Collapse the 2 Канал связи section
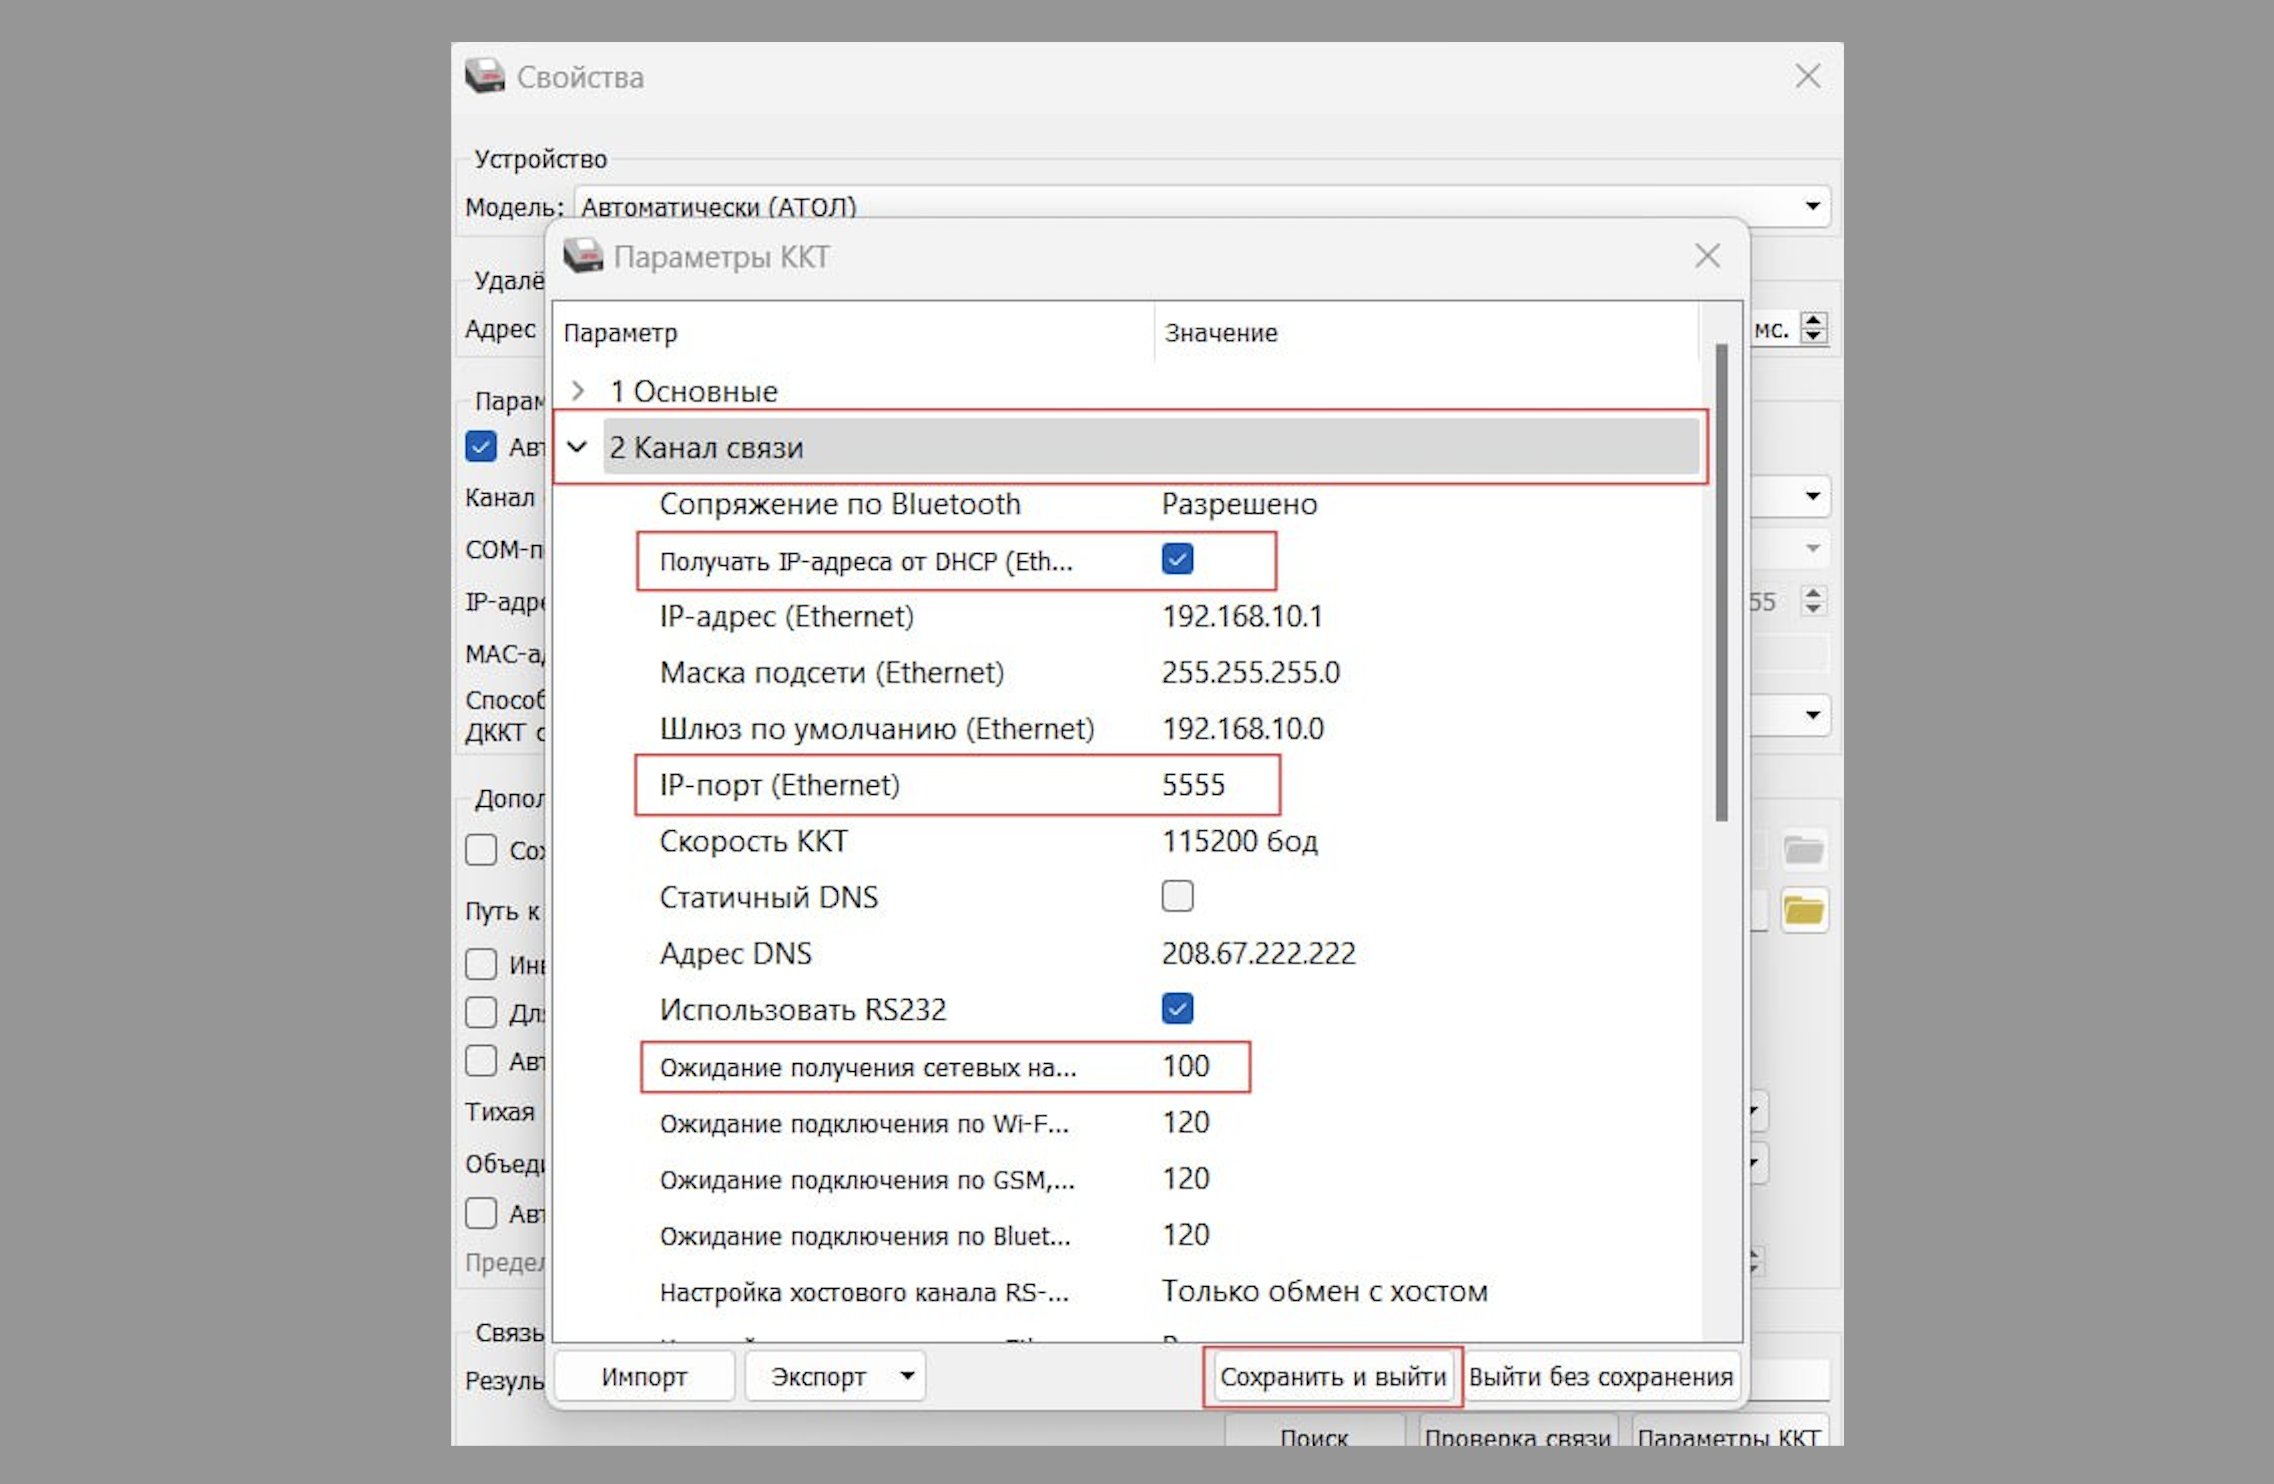 [577, 447]
